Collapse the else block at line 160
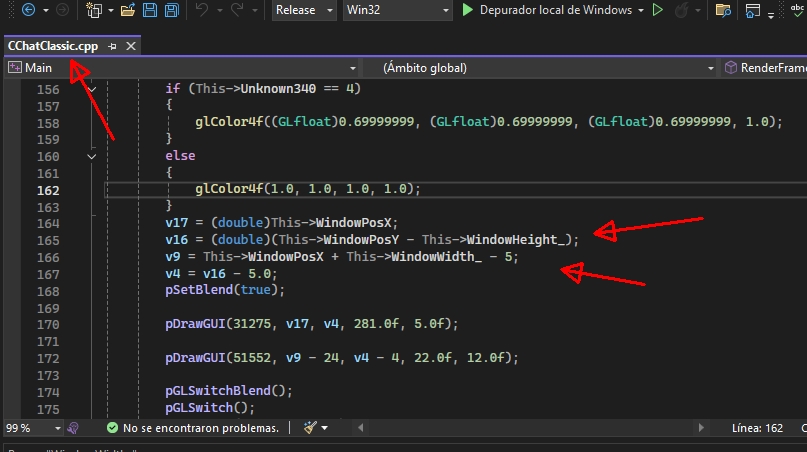The width and height of the screenshot is (807, 452). point(92,156)
